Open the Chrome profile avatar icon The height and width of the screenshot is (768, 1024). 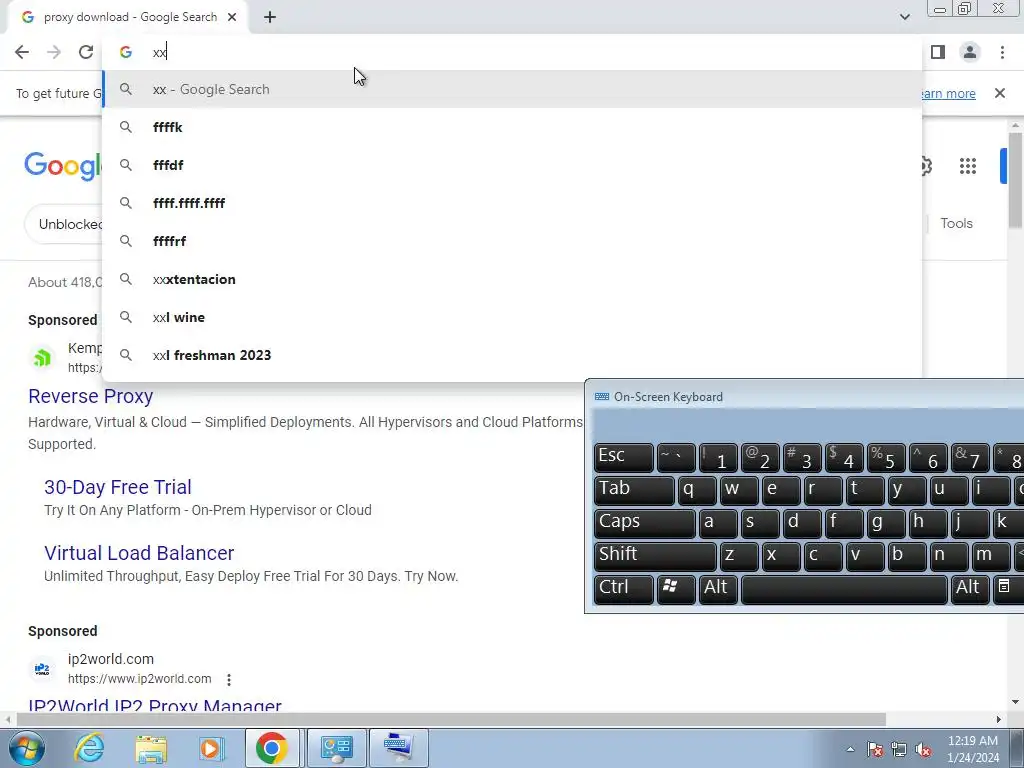(x=970, y=52)
